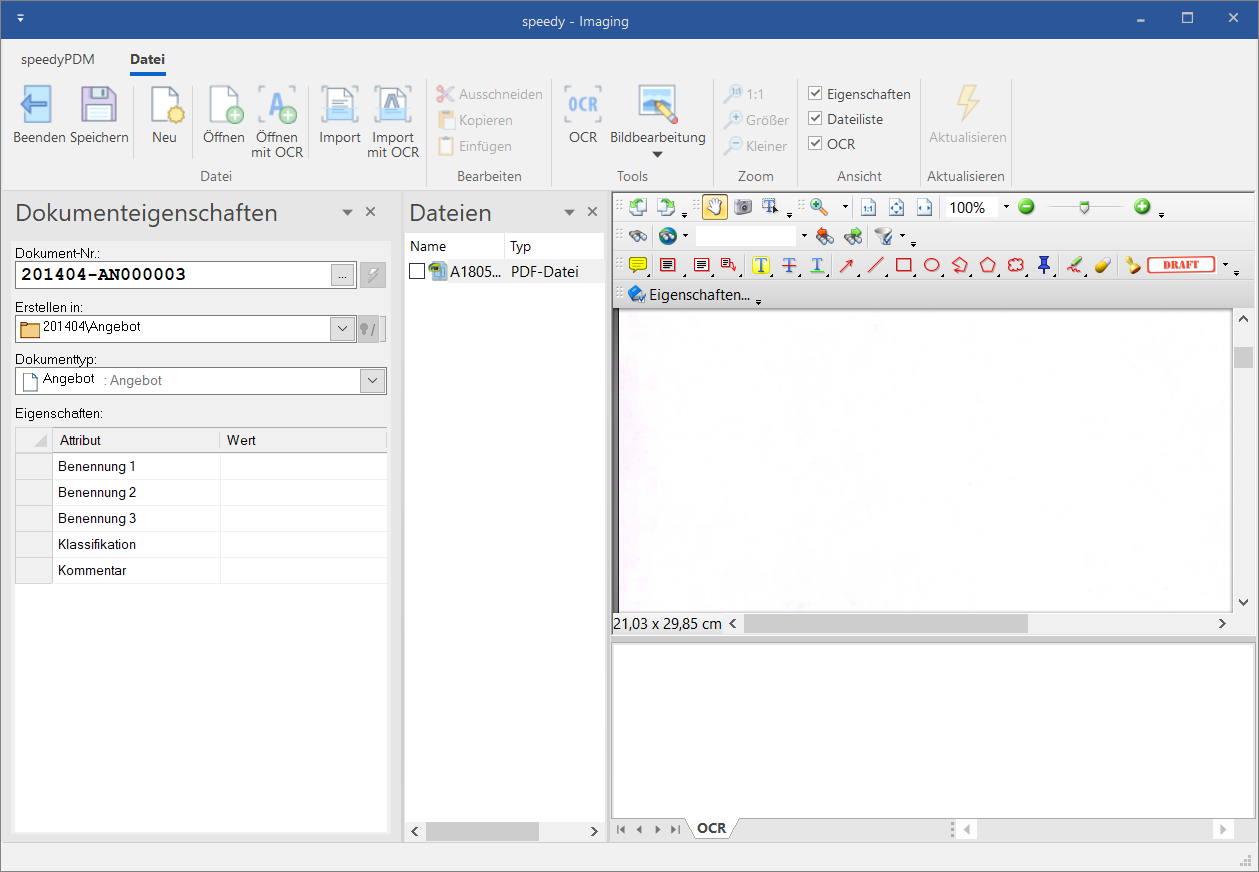Click the OCR tool in ribbon
This screenshot has width=1259, height=872.
[x=583, y=115]
